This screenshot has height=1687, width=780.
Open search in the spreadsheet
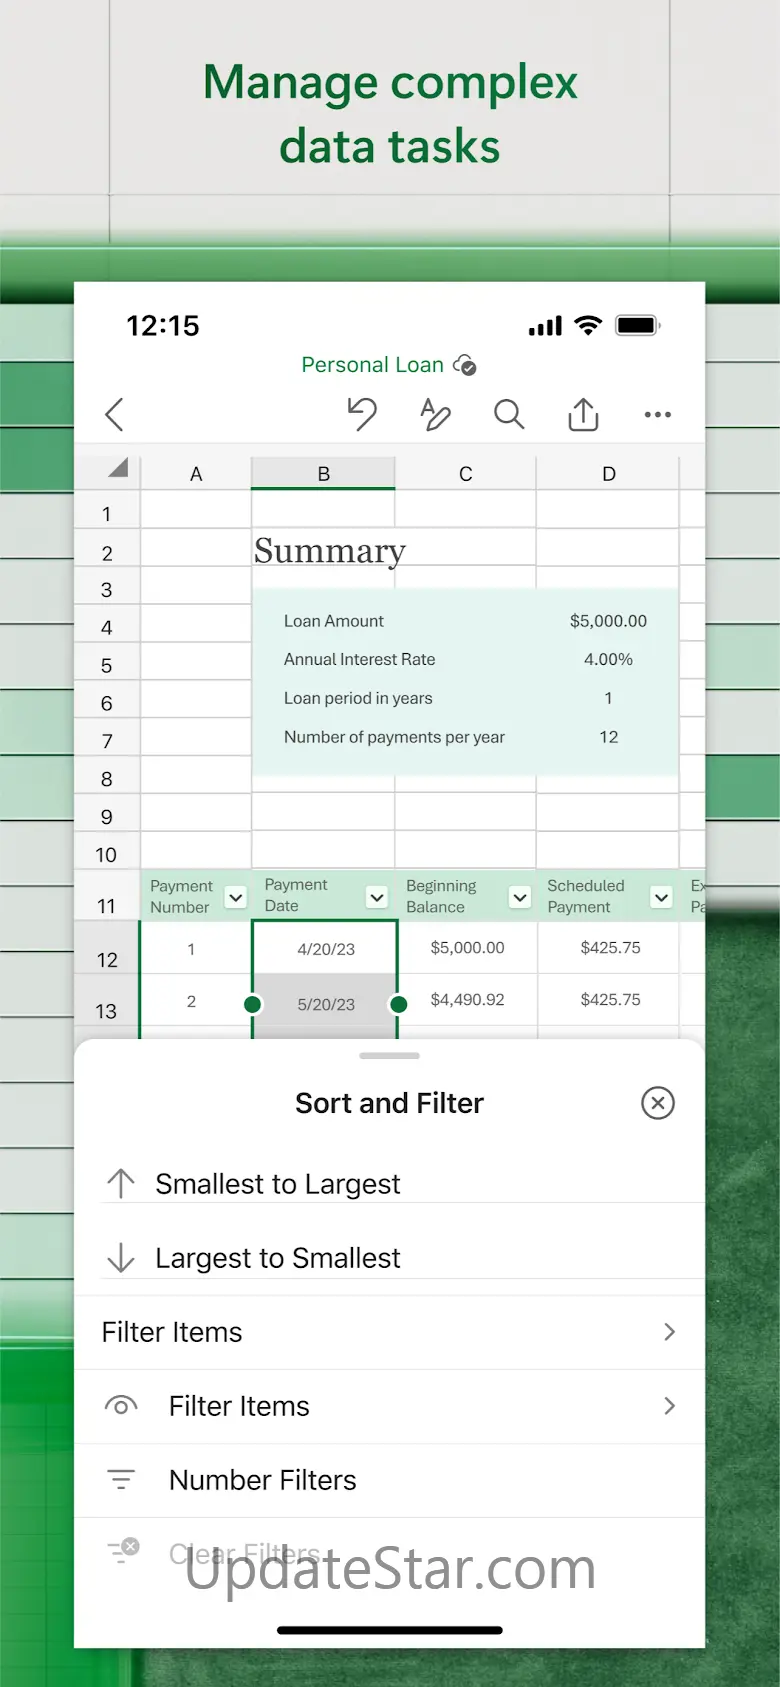(x=509, y=414)
